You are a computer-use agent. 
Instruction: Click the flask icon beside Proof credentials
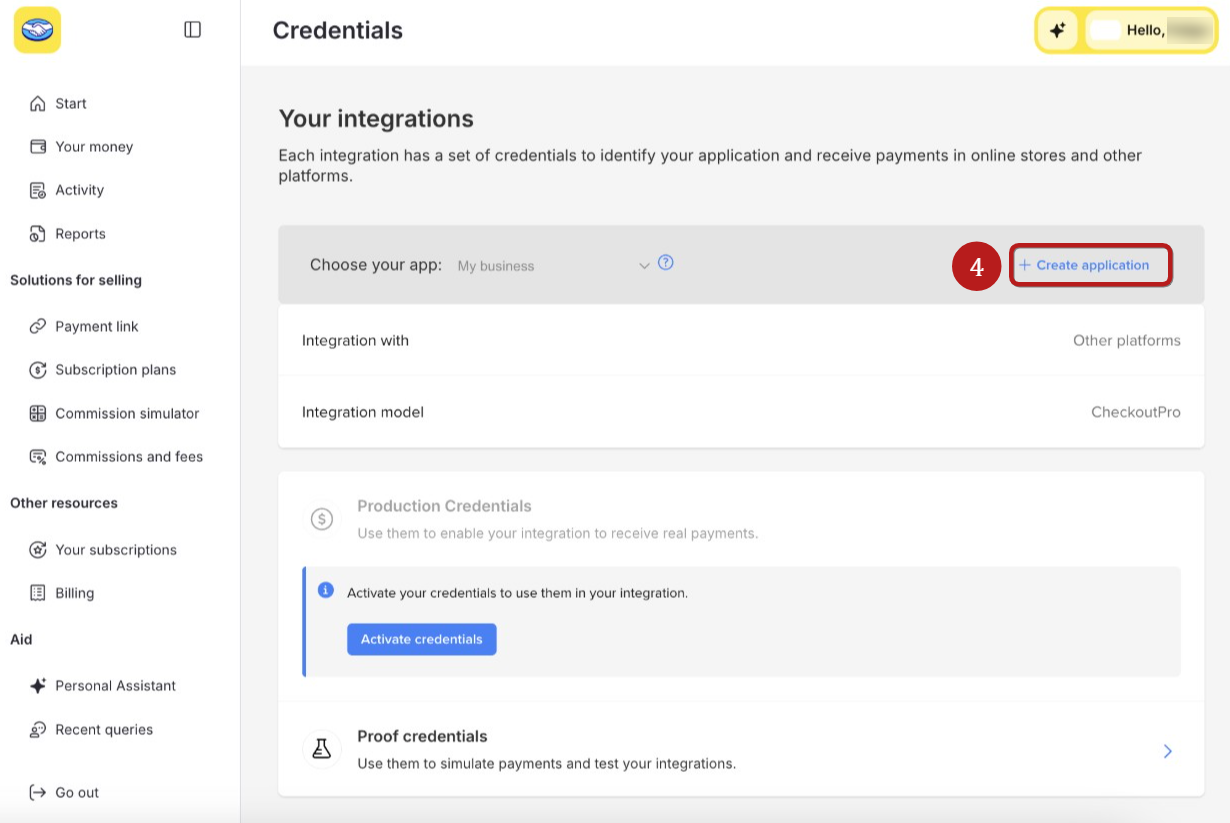321,749
